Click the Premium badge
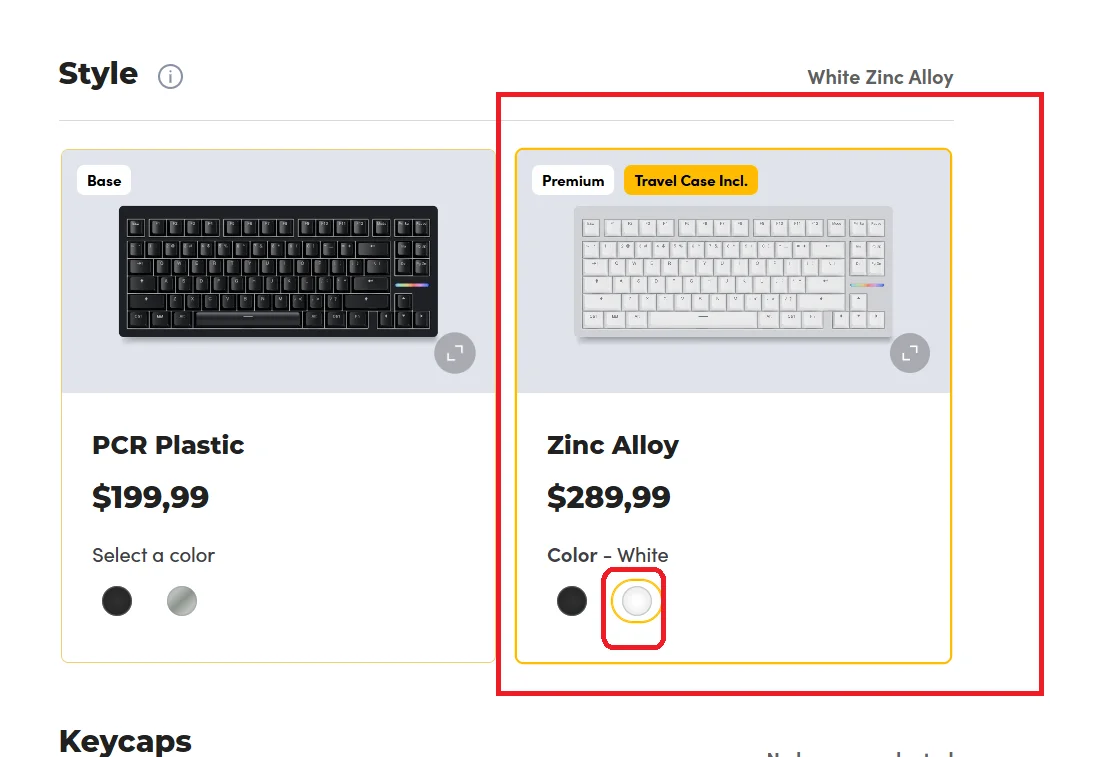 (x=573, y=181)
